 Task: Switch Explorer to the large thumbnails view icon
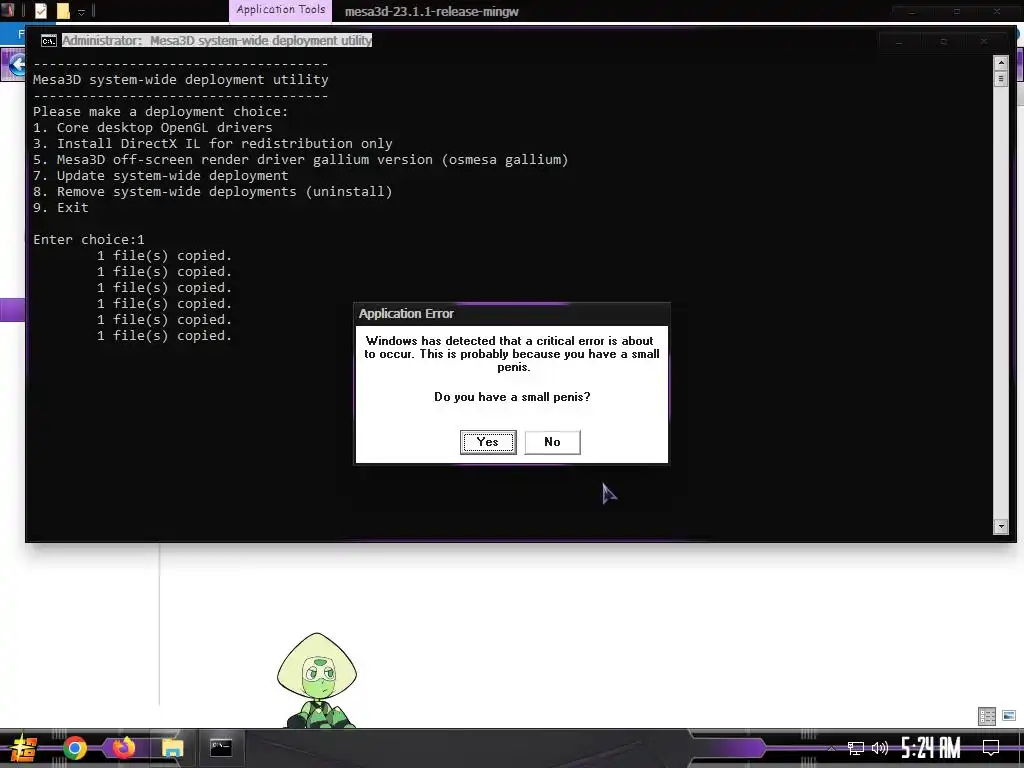tap(1009, 716)
